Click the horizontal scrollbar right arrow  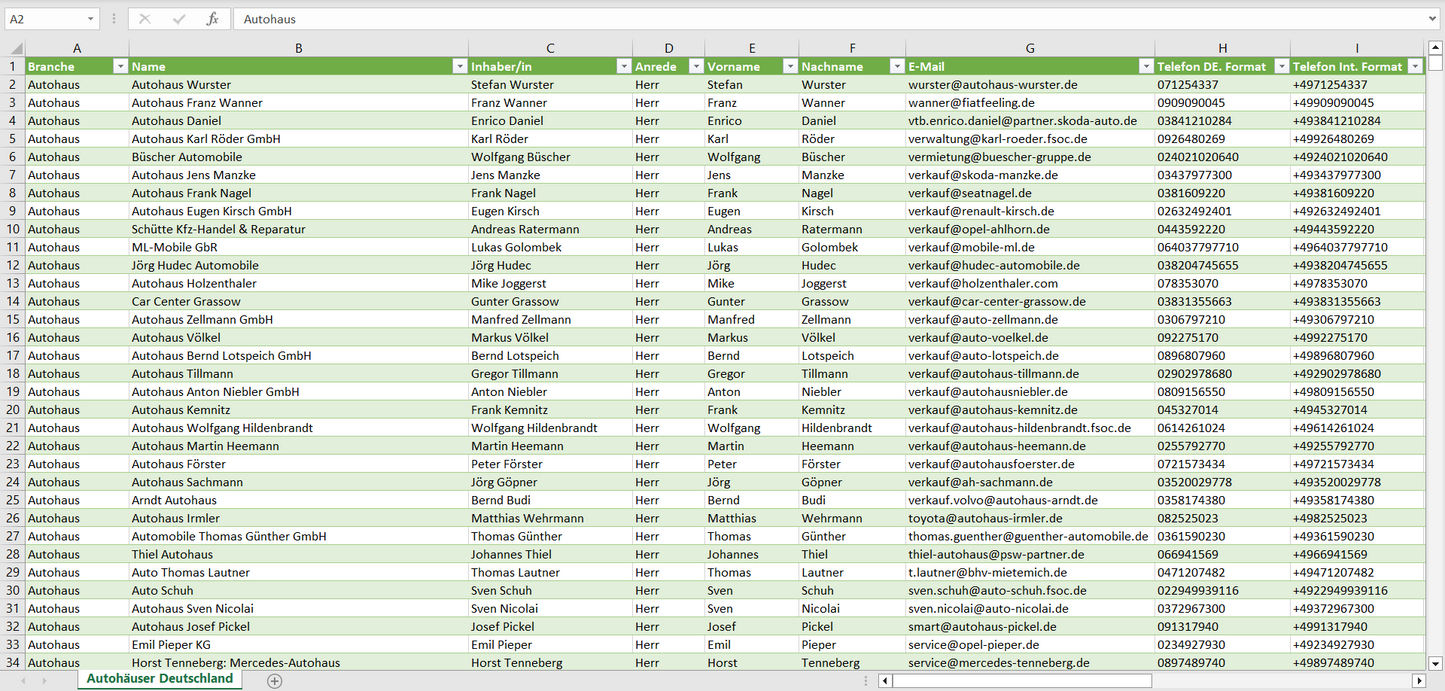pos(1418,680)
